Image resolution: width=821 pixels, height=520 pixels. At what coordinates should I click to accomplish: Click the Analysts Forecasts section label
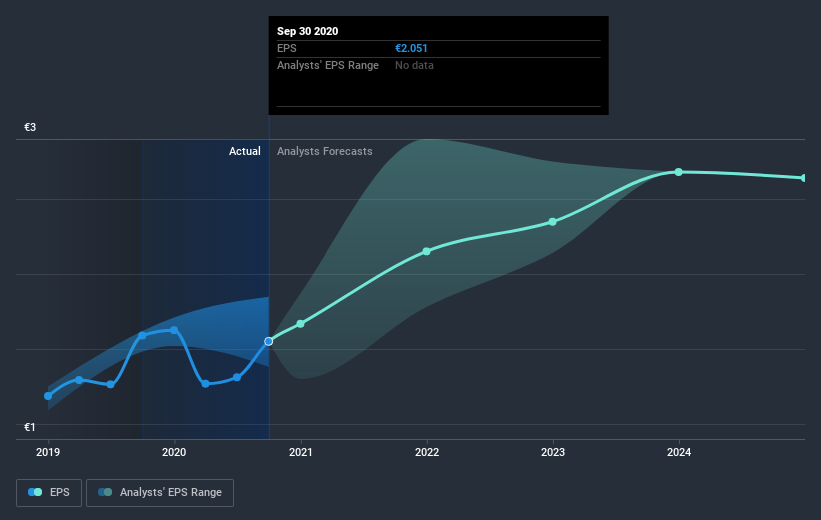coord(325,151)
